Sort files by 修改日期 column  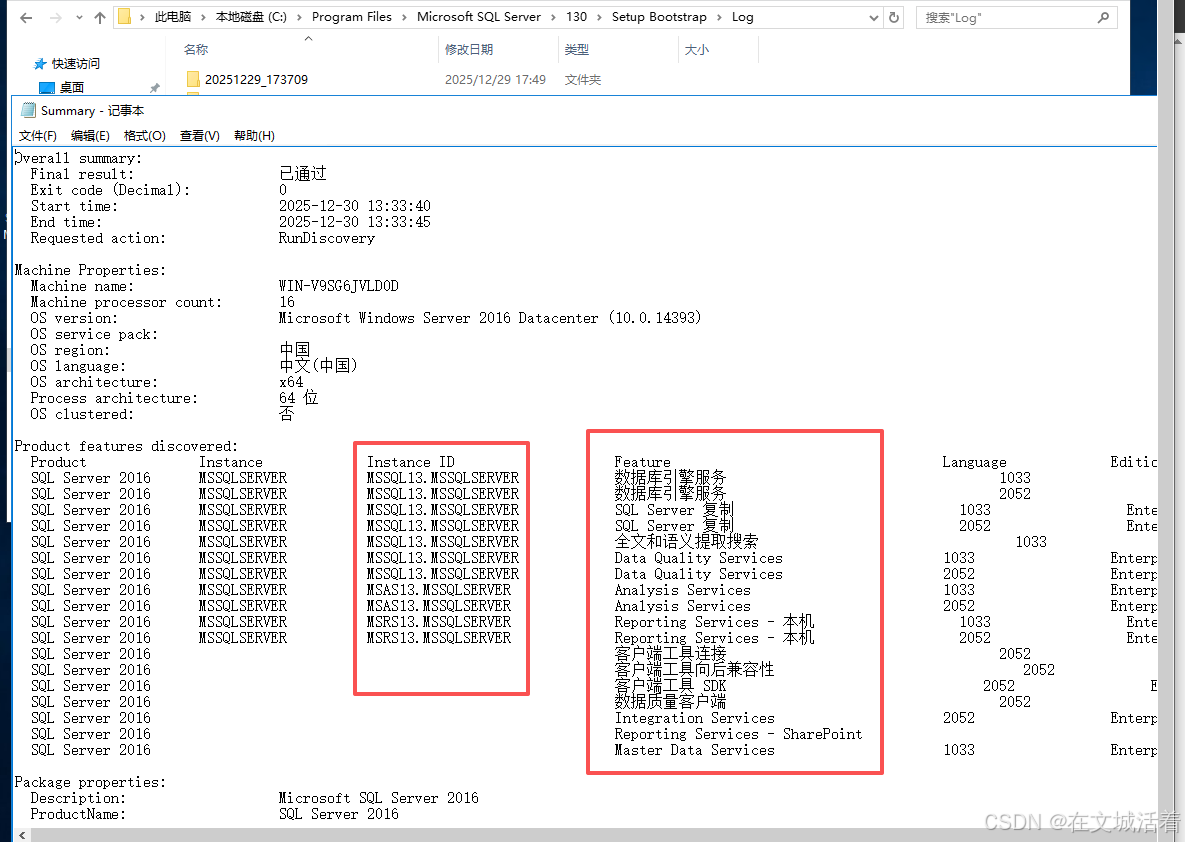coord(469,49)
